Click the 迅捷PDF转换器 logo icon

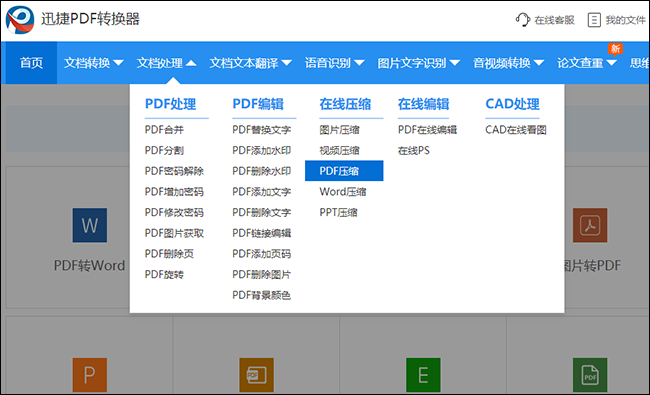click(x=20, y=19)
